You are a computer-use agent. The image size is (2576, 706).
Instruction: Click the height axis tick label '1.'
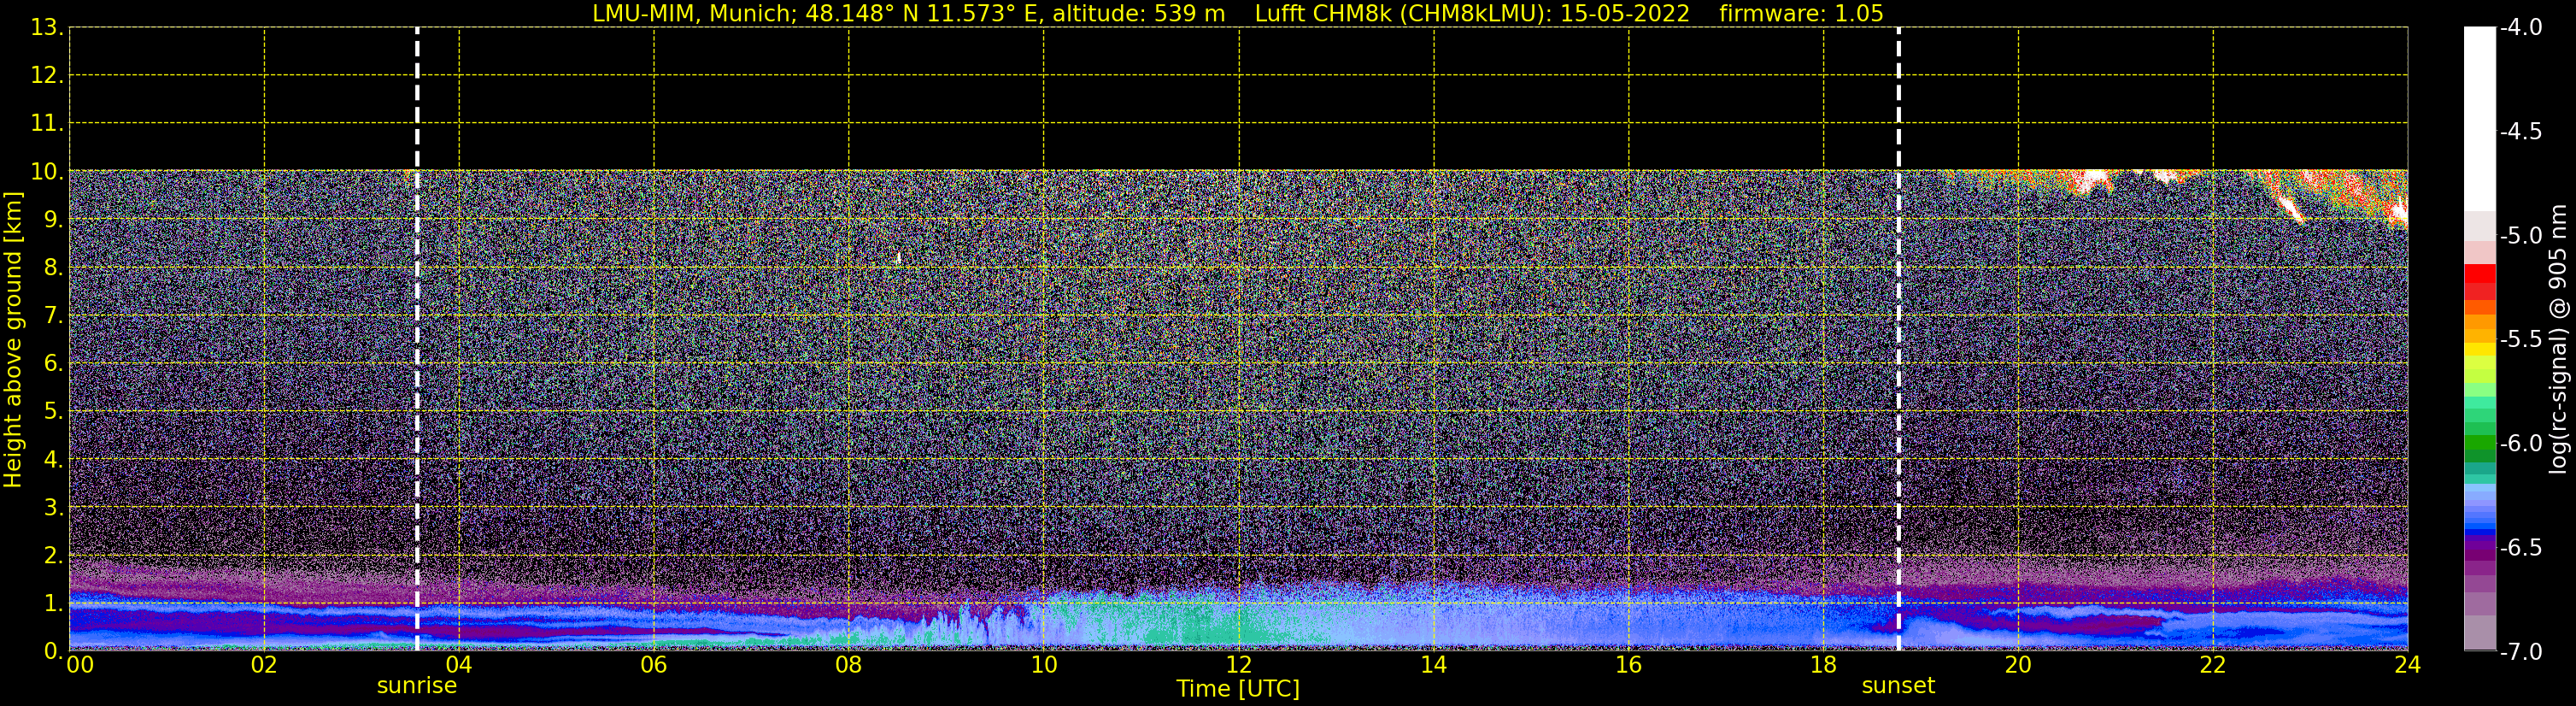(x=53, y=603)
